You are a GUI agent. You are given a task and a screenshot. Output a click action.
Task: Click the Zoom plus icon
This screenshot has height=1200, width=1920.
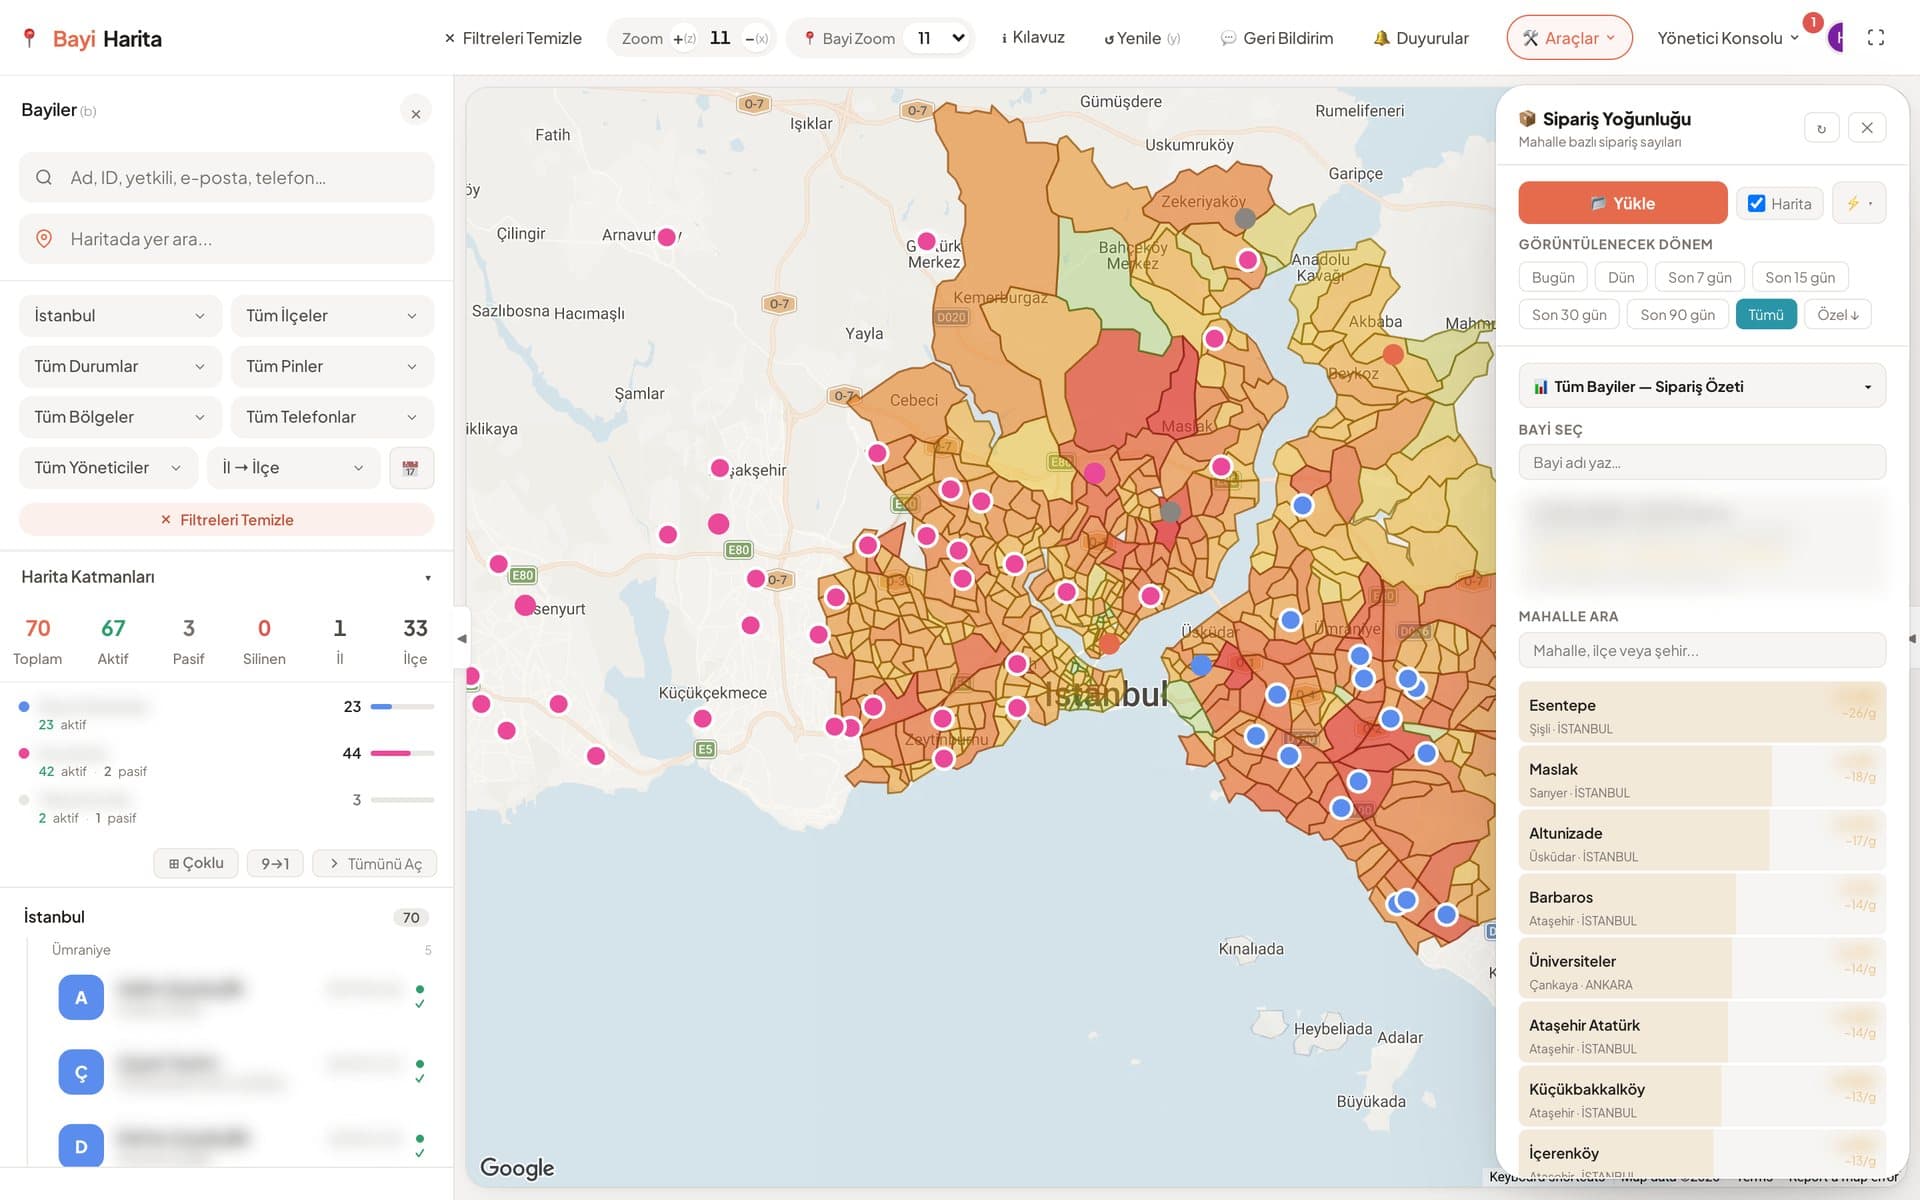684,39
